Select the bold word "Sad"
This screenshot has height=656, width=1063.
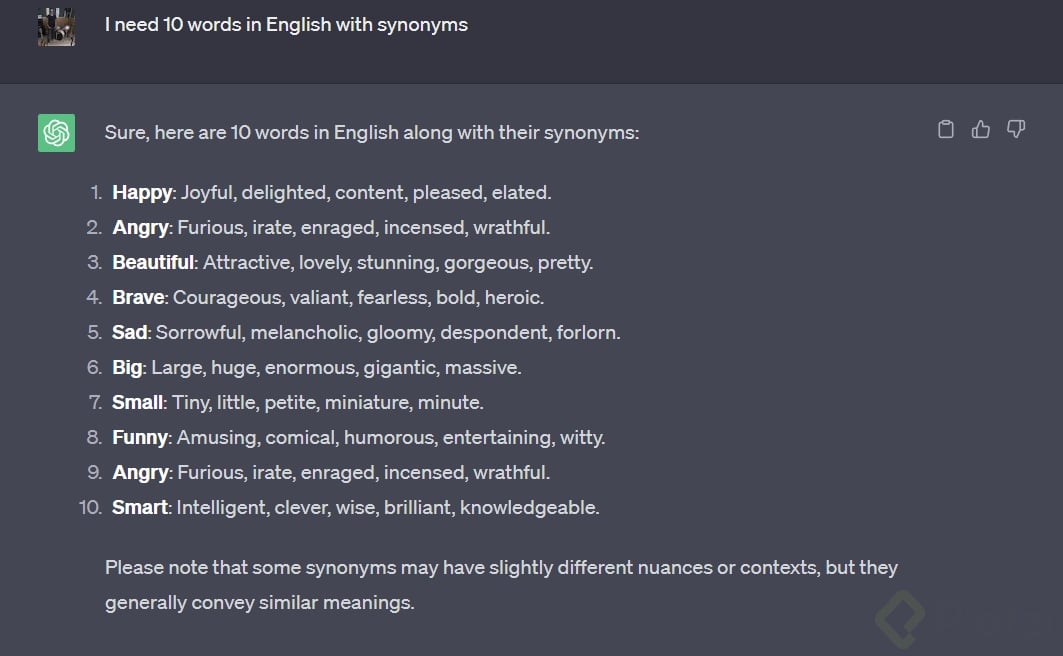click(x=130, y=332)
